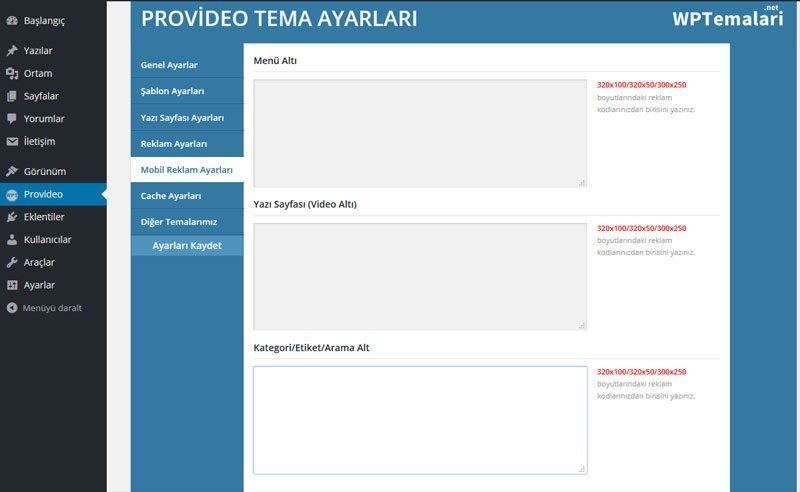Viewport: 800px width, 492px height.
Task: Click the Menü Altı textarea resize handle
Action: click(x=582, y=183)
